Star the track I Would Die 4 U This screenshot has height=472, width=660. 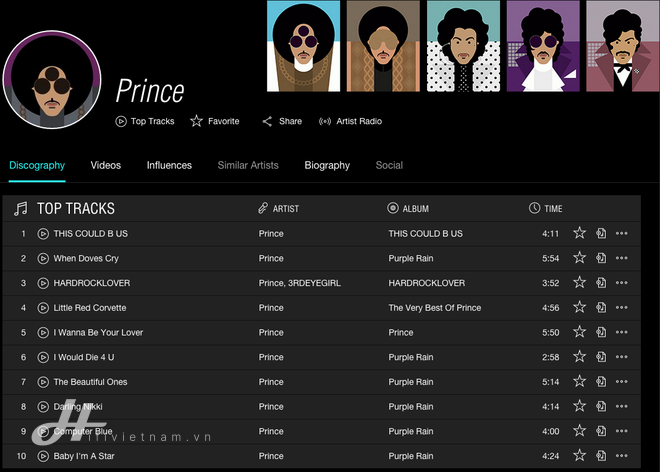click(x=580, y=357)
